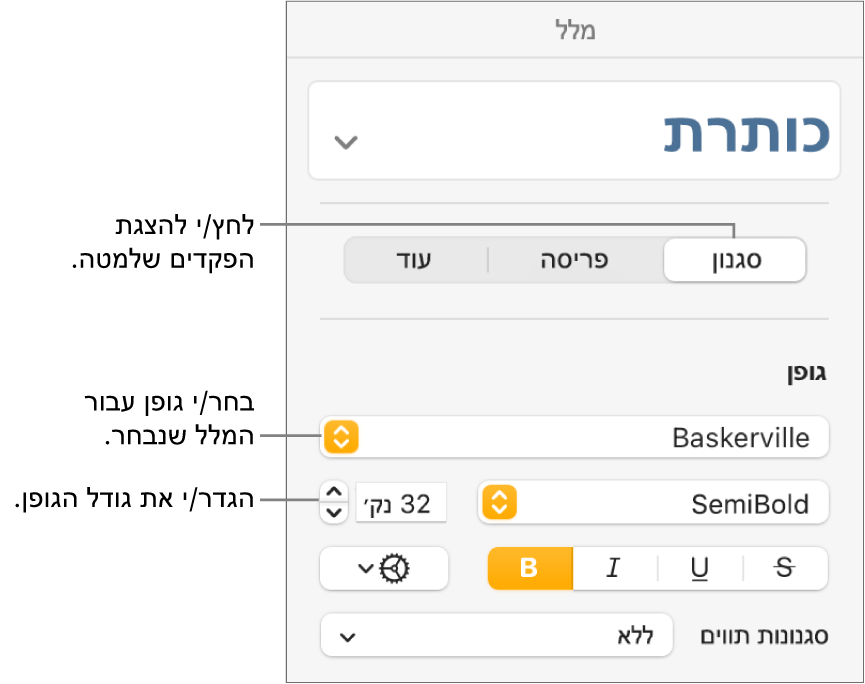Open the Baskerville font popup arrows

[341, 437]
